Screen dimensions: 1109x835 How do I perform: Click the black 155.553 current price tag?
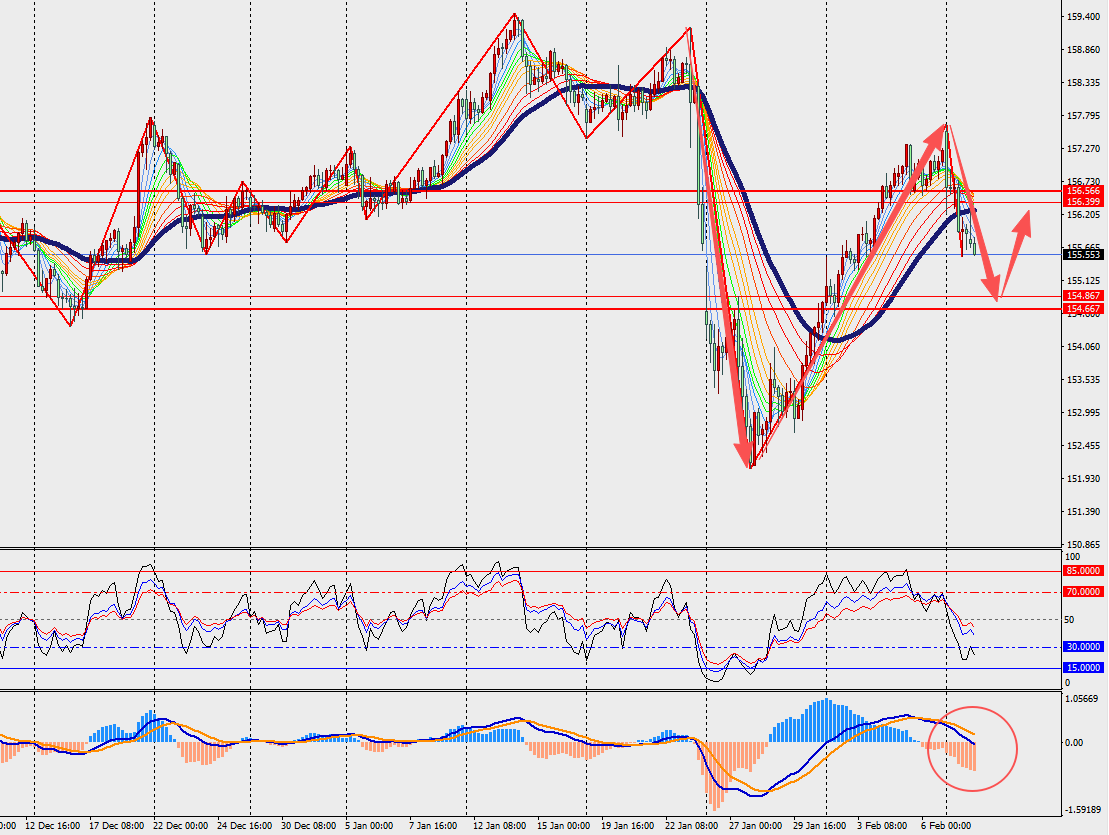[1084, 255]
